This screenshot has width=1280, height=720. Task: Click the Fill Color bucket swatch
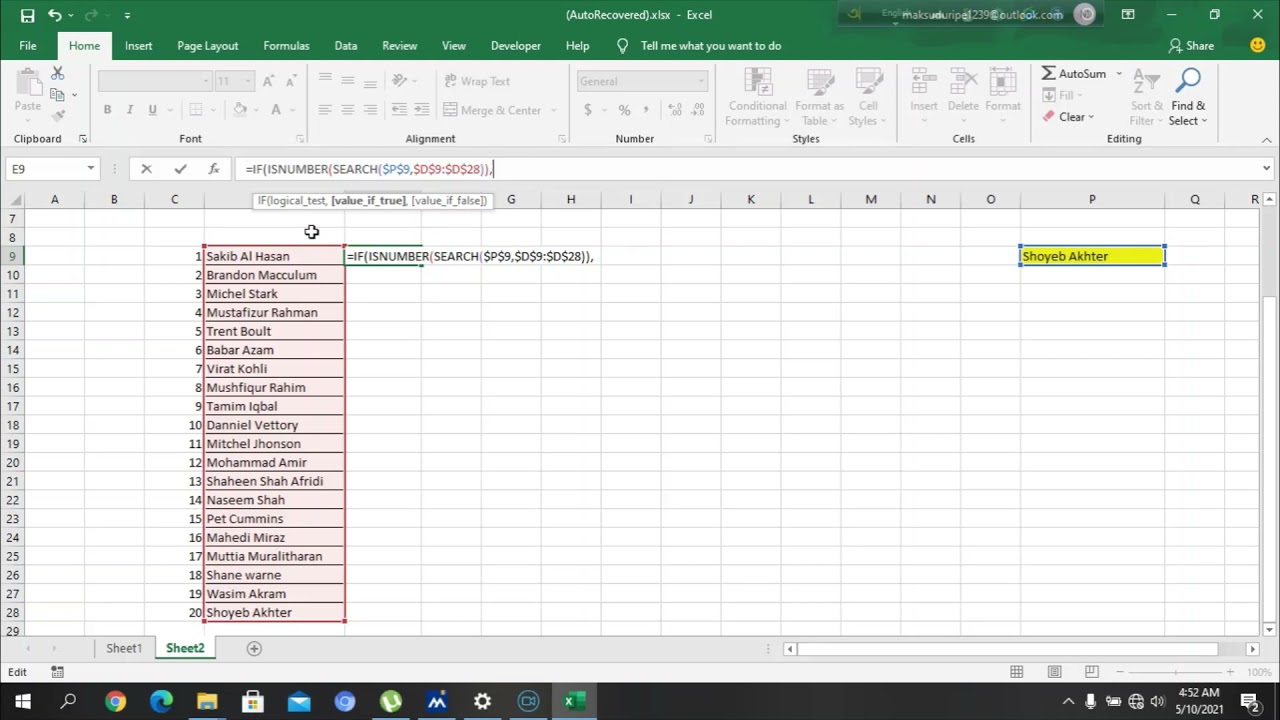(239, 110)
